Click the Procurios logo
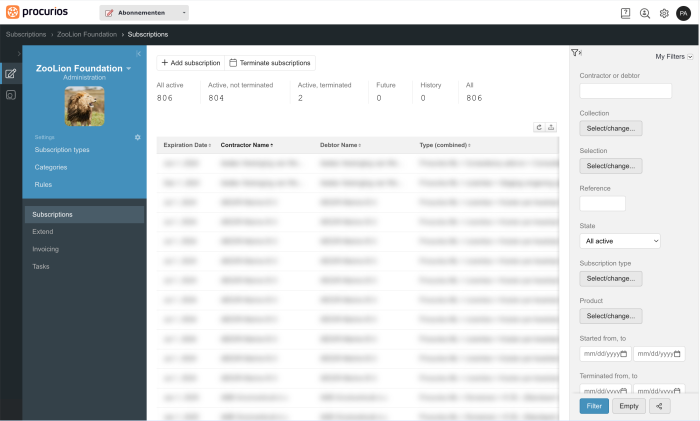 [x=37, y=12]
